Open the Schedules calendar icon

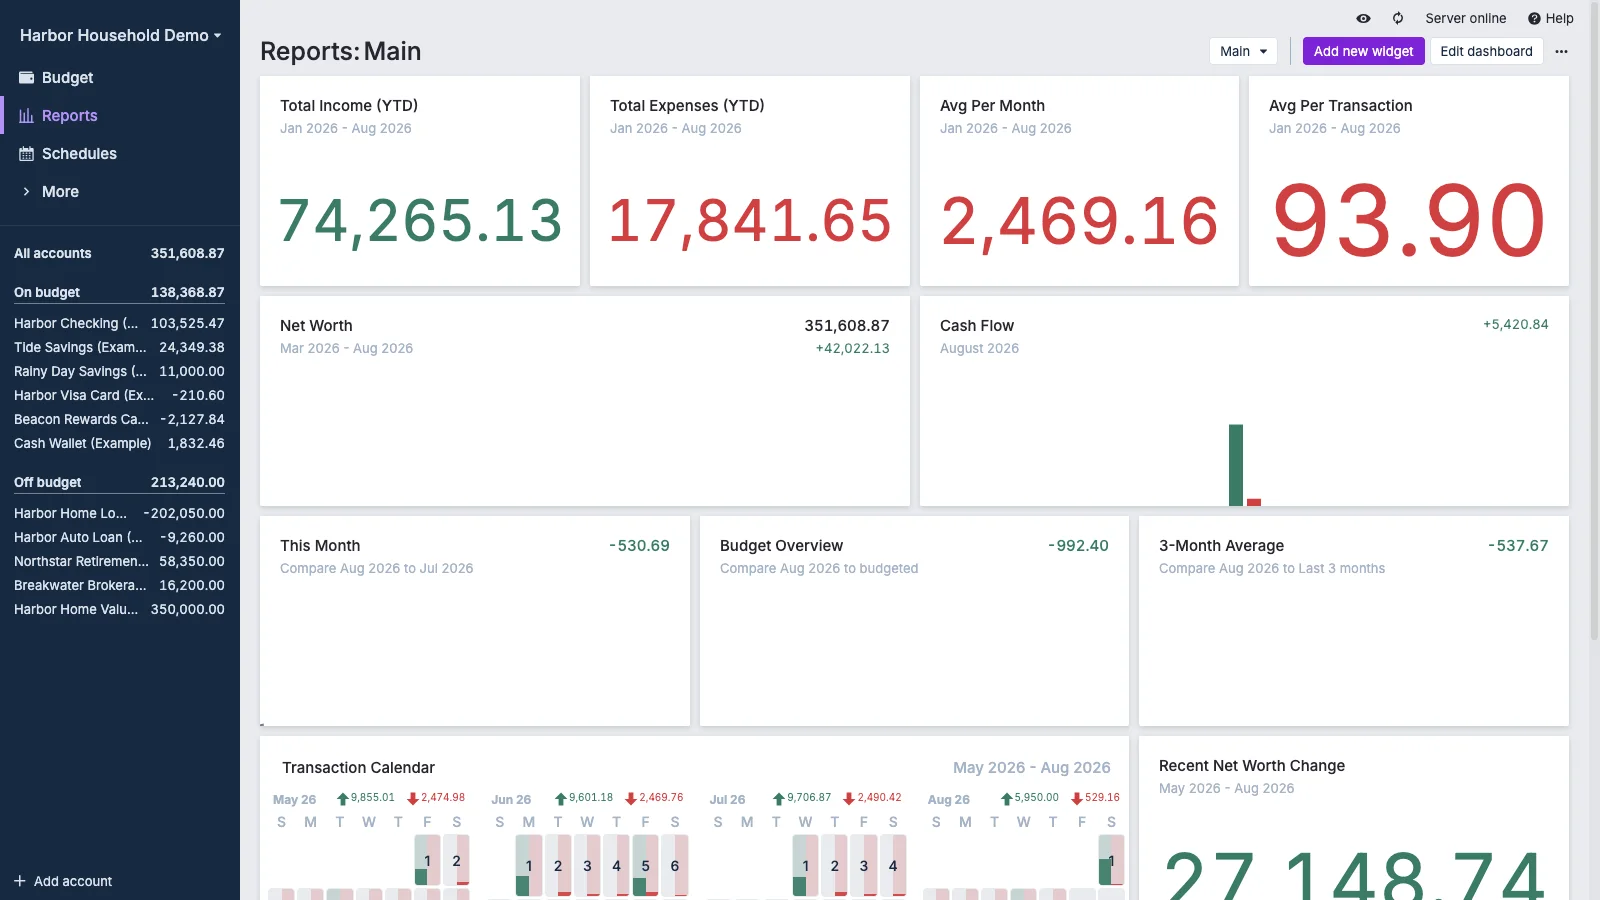pyautogui.click(x=26, y=153)
